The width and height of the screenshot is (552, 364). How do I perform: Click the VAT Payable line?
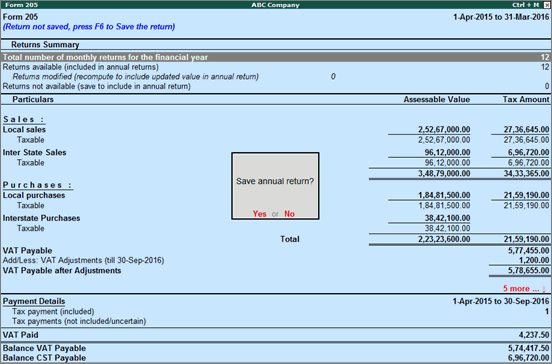point(276,251)
